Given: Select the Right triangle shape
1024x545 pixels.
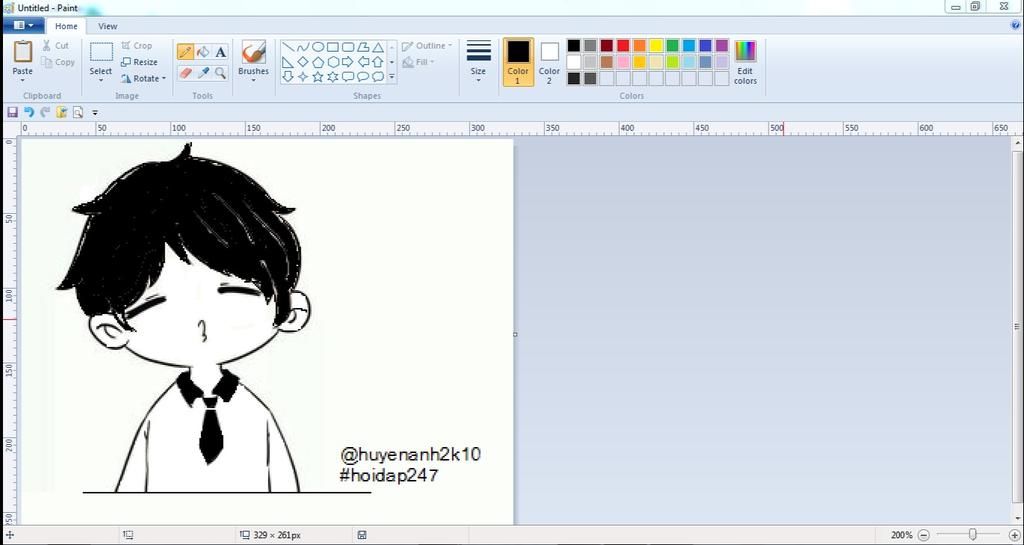Looking at the screenshot, I should 287,62.
